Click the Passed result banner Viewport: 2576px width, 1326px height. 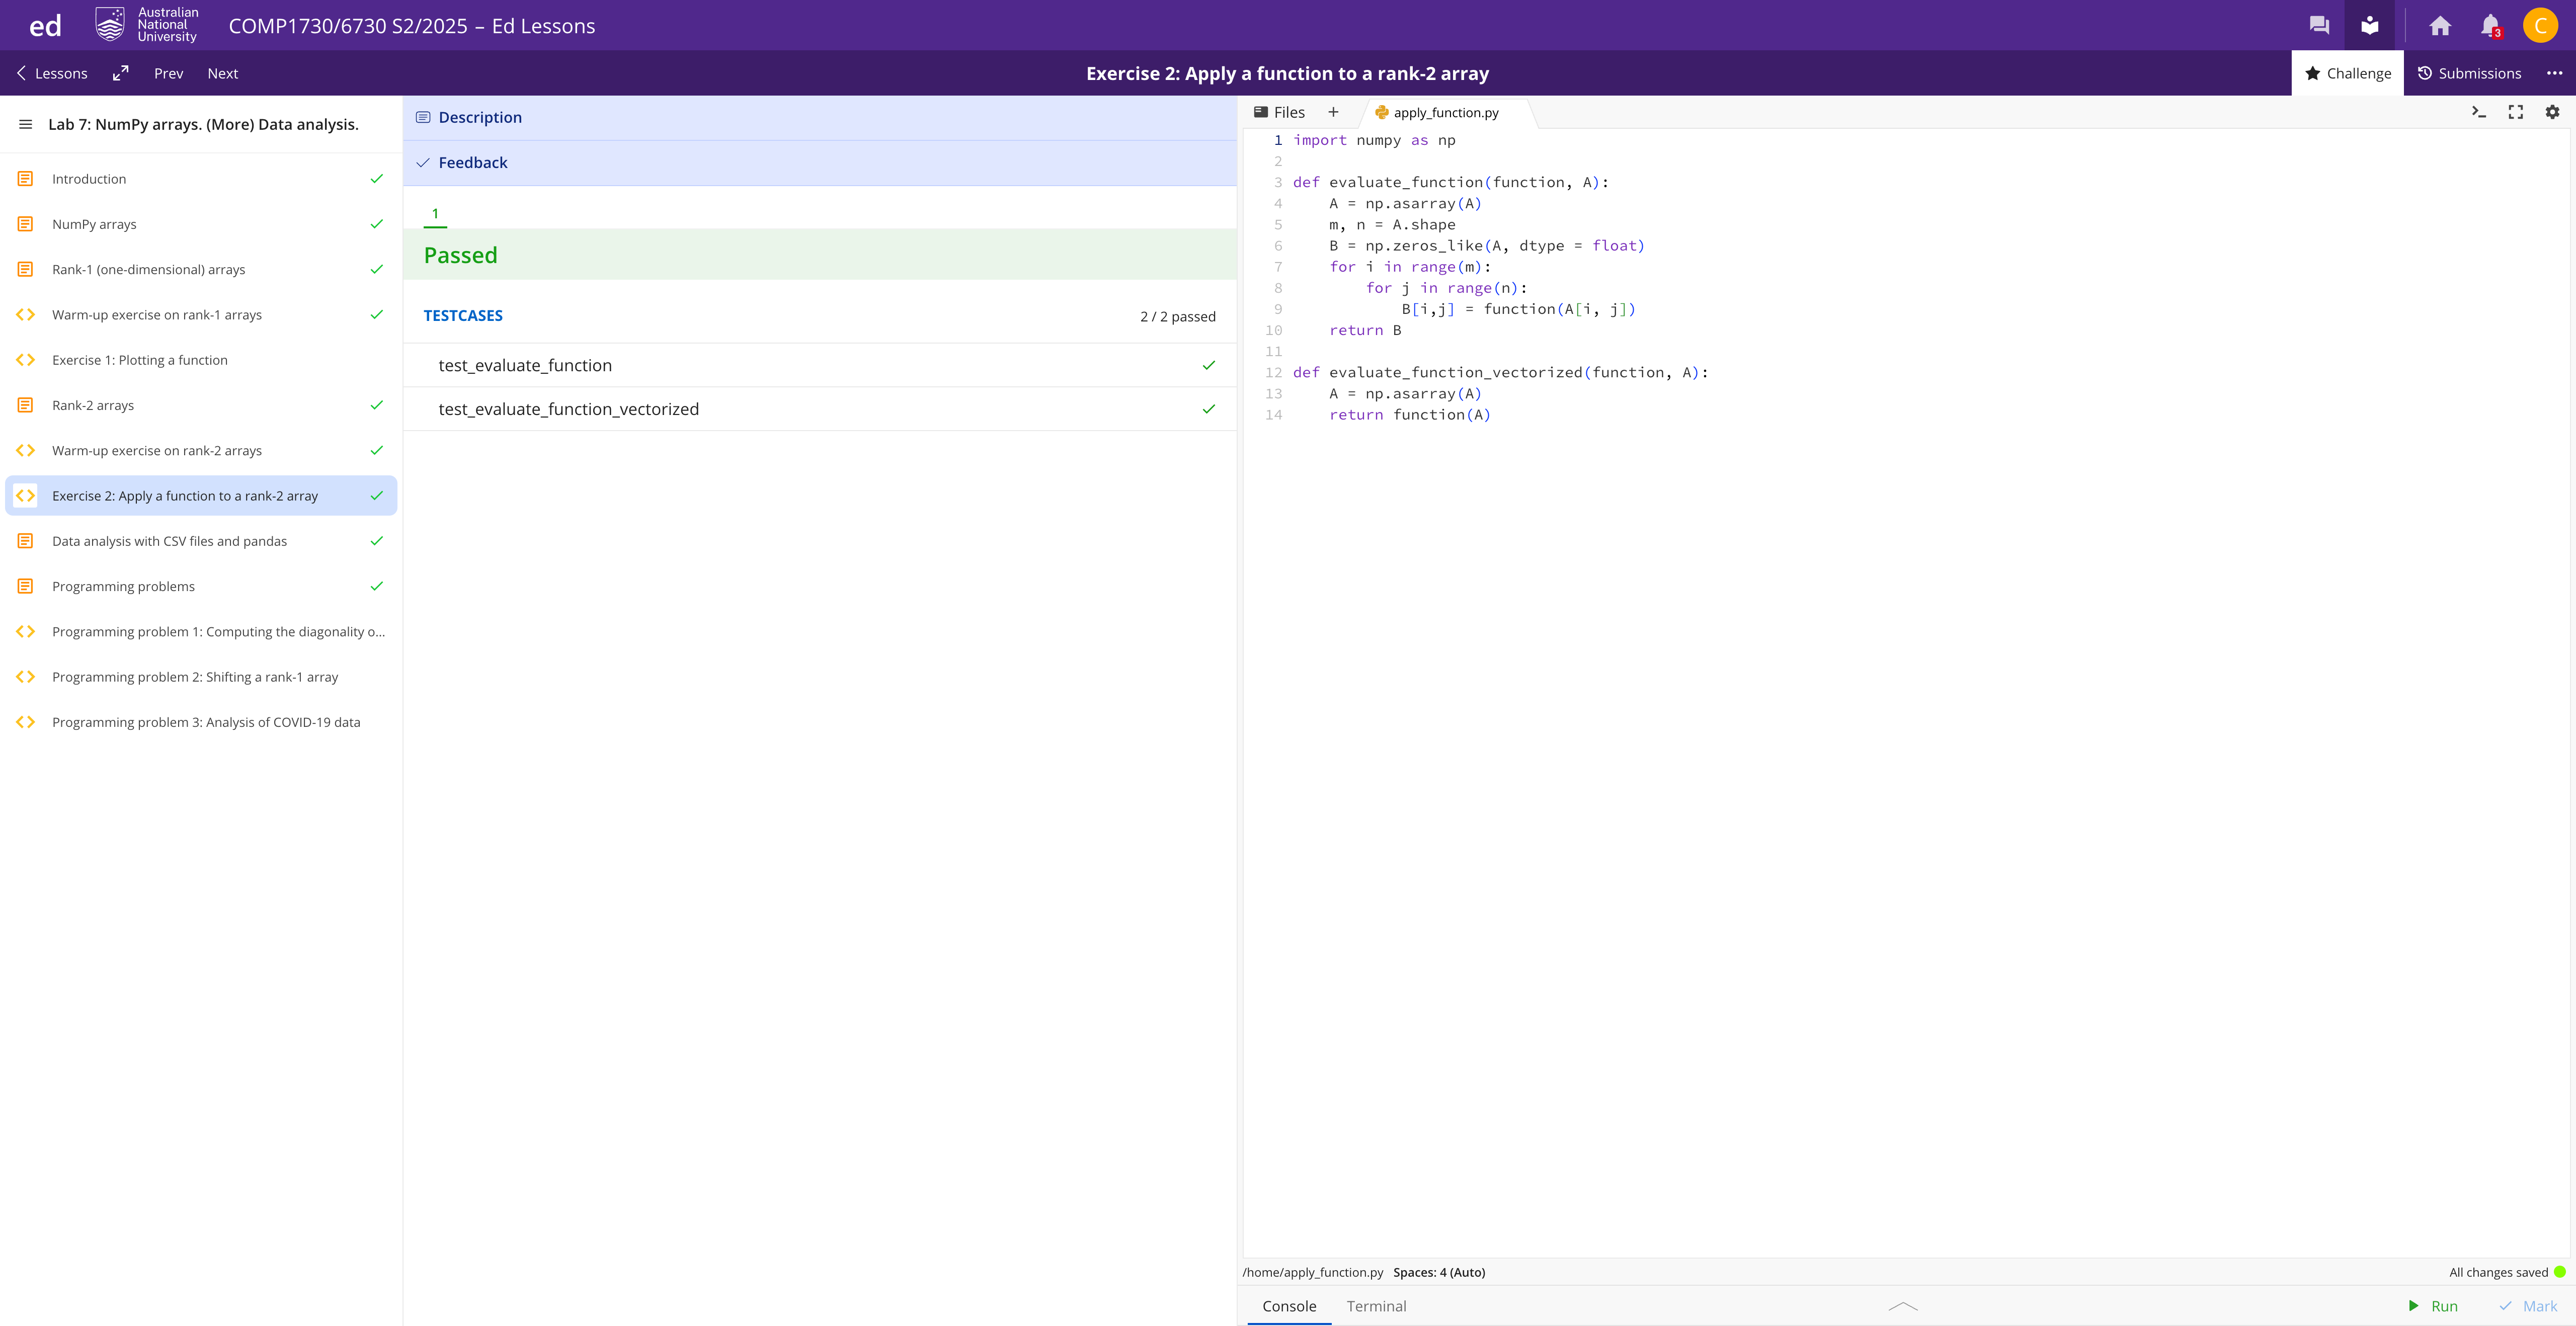pyautogui.click(x=820, y=255)
